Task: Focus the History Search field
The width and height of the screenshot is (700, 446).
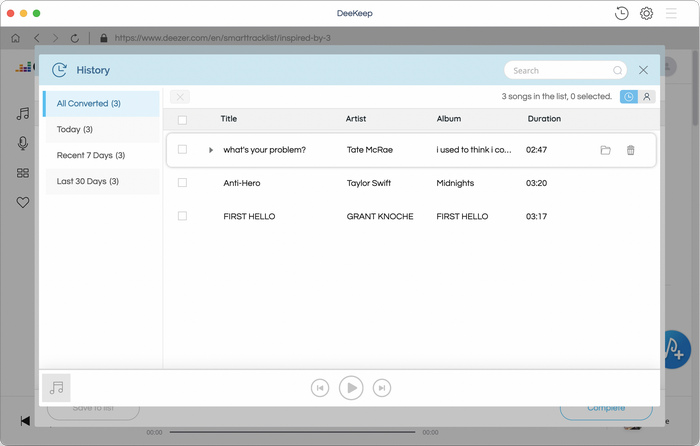Action: click(565, 71)
